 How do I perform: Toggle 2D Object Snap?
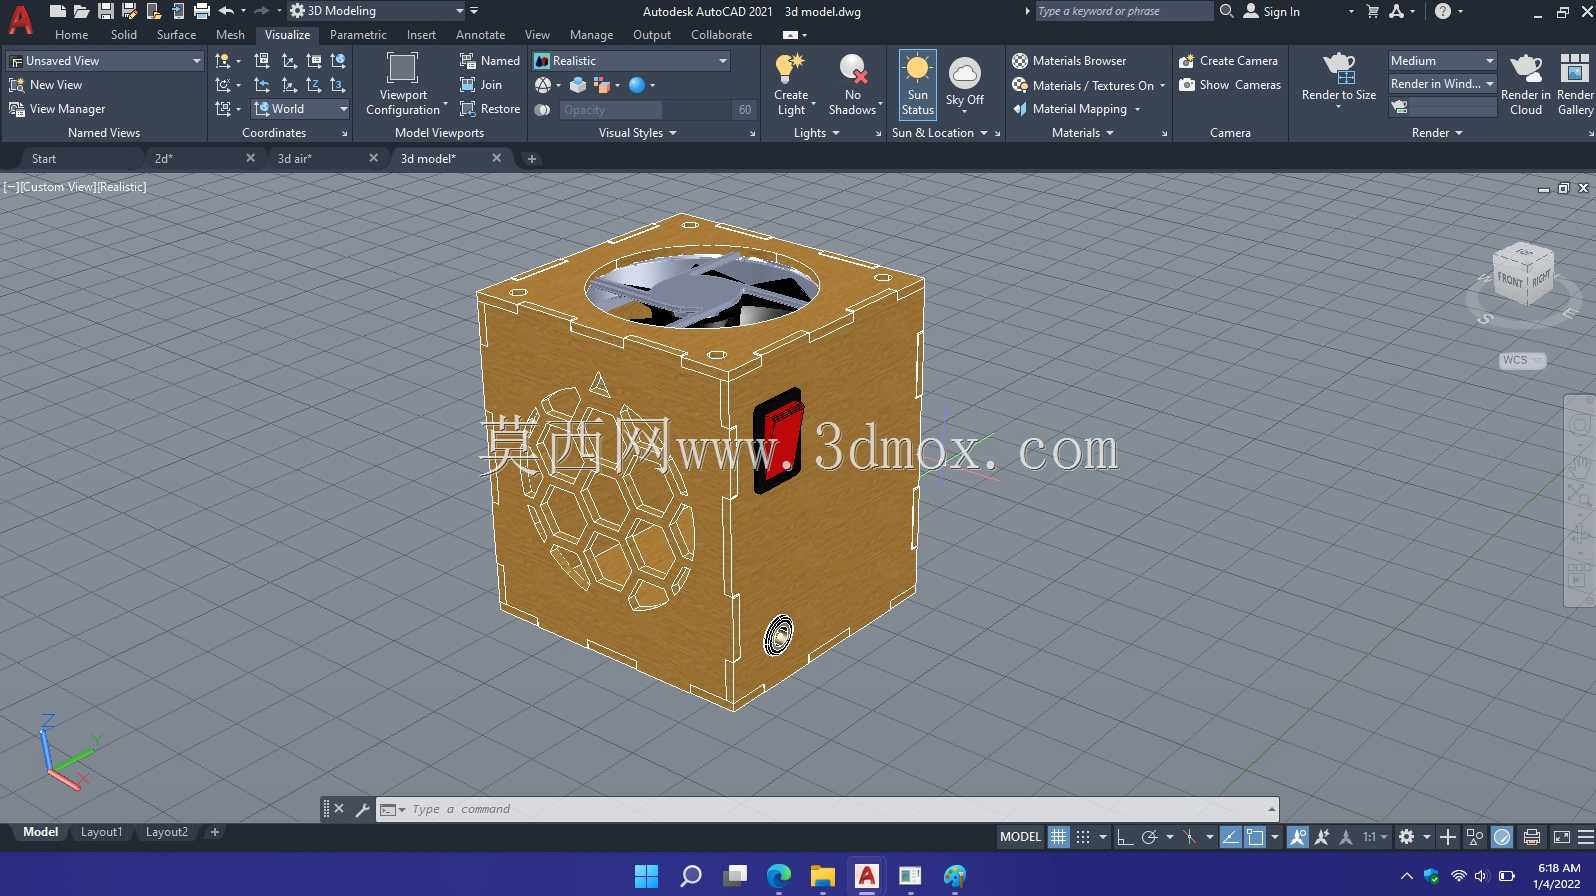1255,837
